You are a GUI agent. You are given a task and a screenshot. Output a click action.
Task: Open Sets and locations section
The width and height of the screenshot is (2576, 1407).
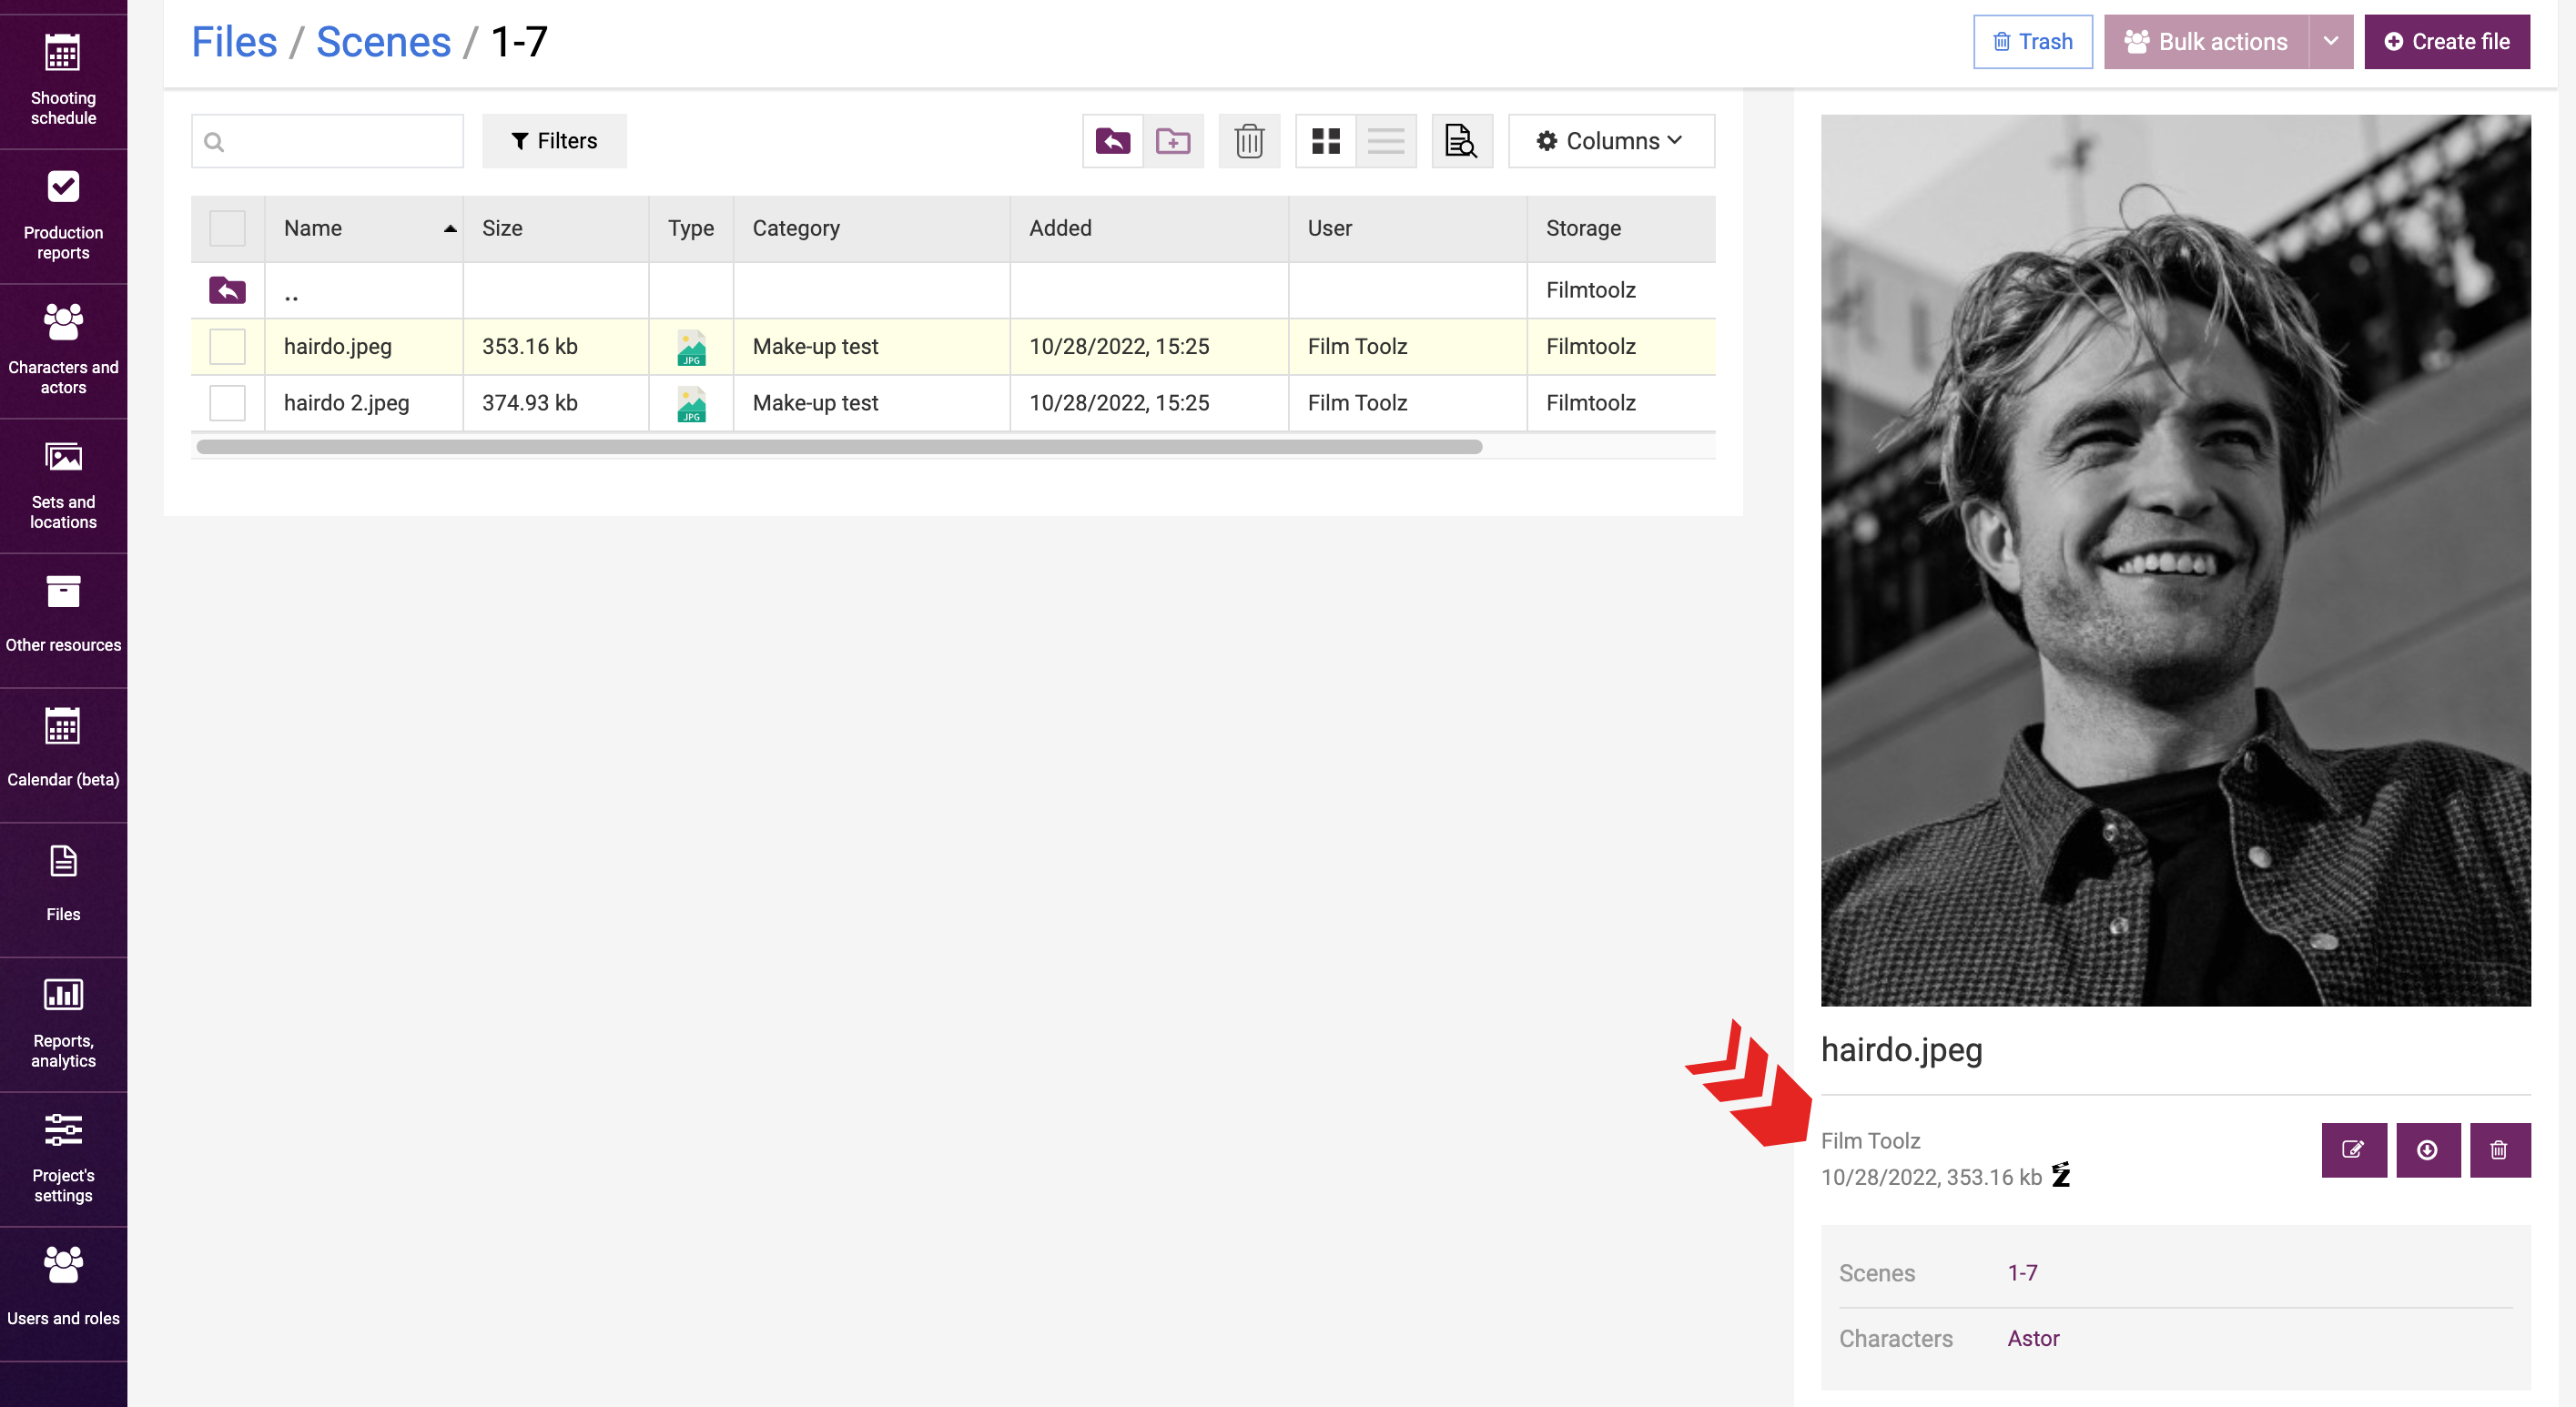point(63,486)
